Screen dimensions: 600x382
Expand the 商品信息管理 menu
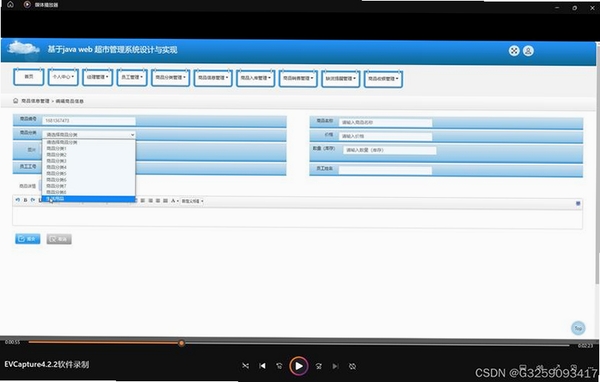click(x=213, y=78)
